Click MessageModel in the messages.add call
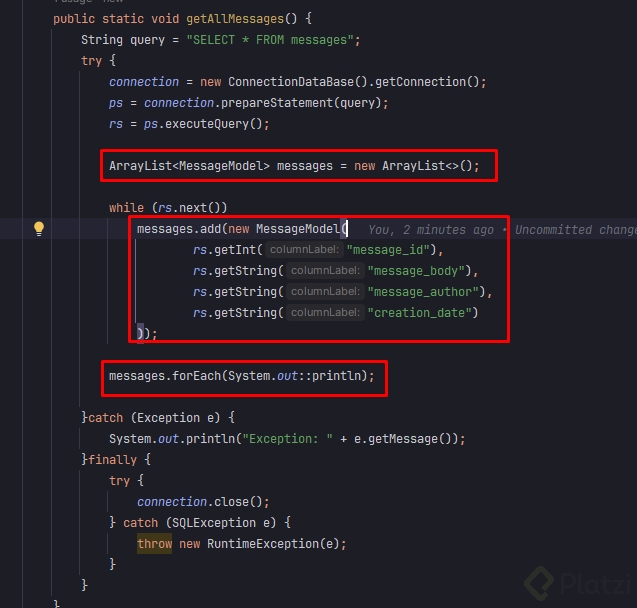 [297, 229]
